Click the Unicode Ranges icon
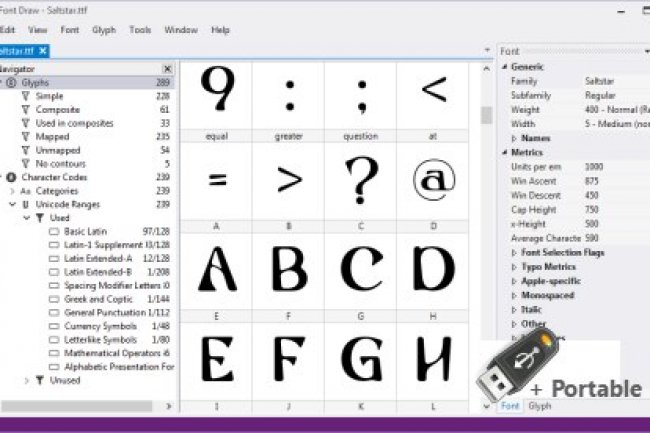This screenshot has height=433, width=650. point(25,204)
